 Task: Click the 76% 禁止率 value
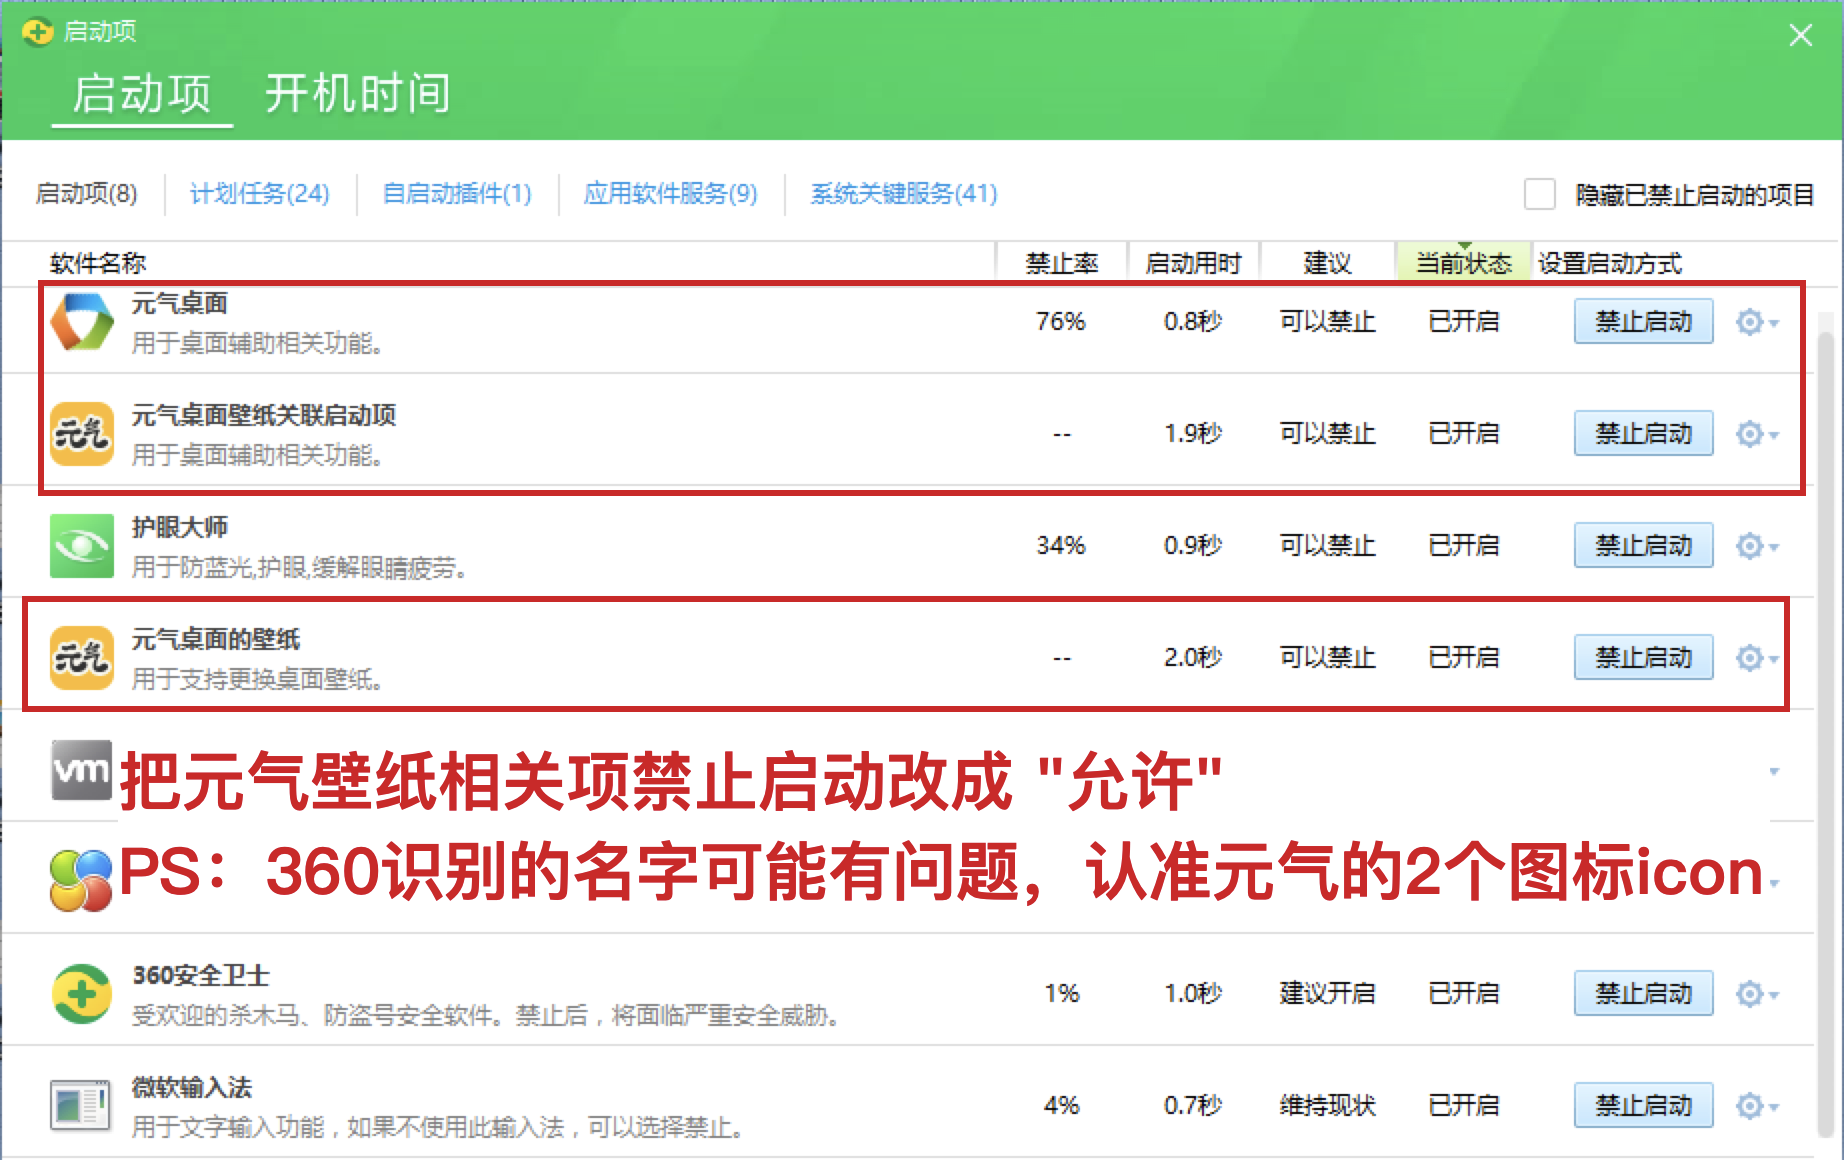[1061, 322]
